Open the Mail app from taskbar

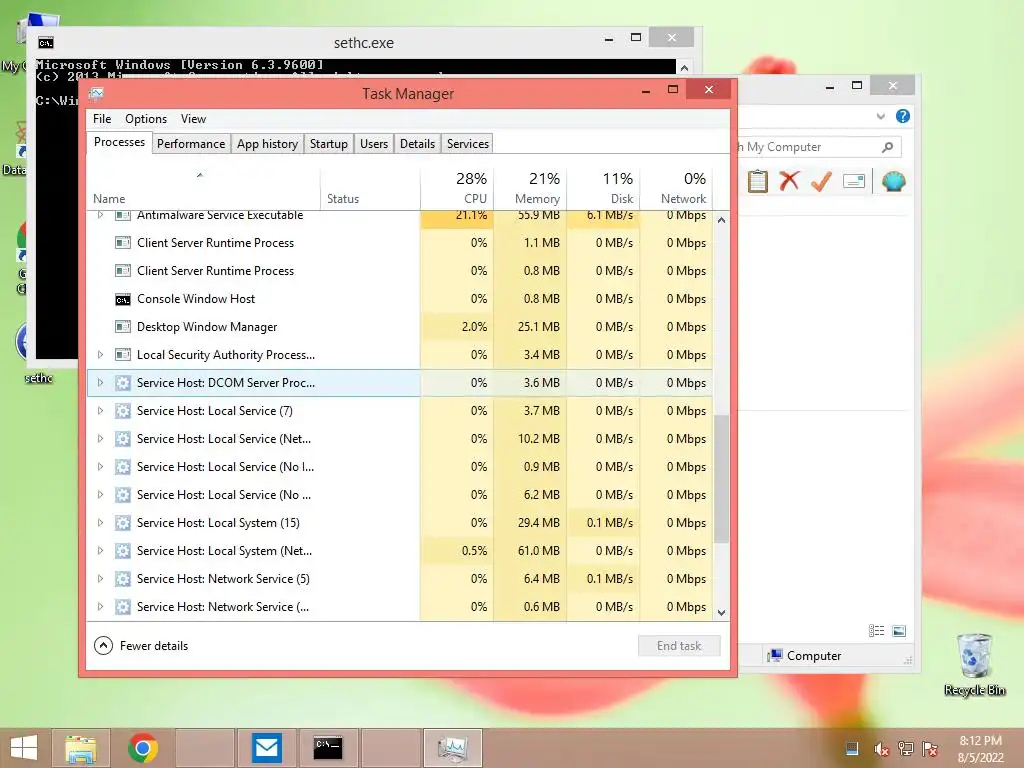[266, 748]
